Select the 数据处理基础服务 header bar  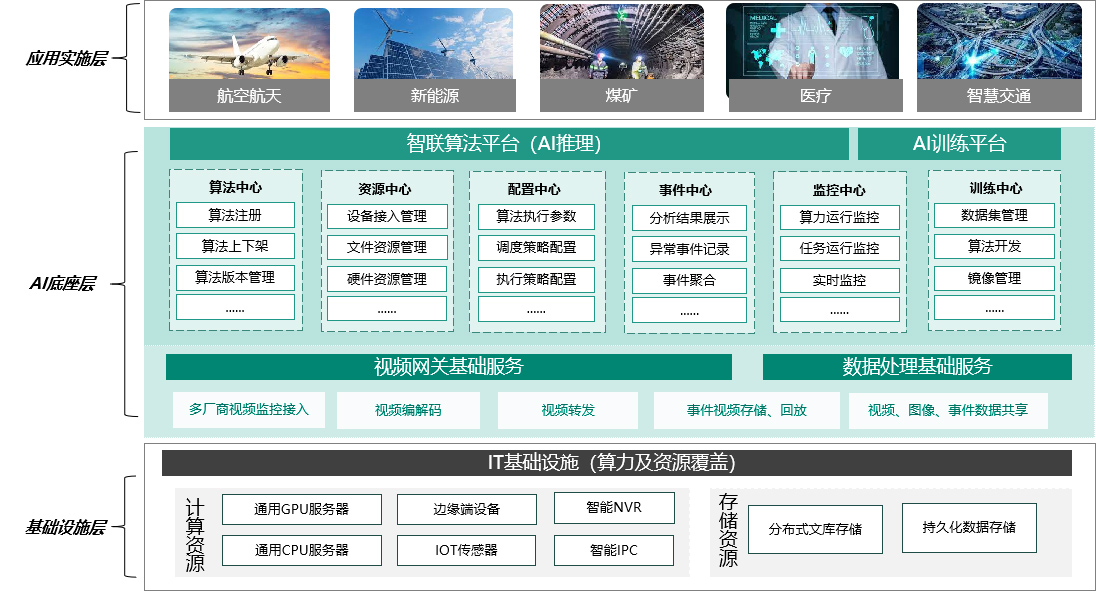pyautogui.click(x=917, y=367)
